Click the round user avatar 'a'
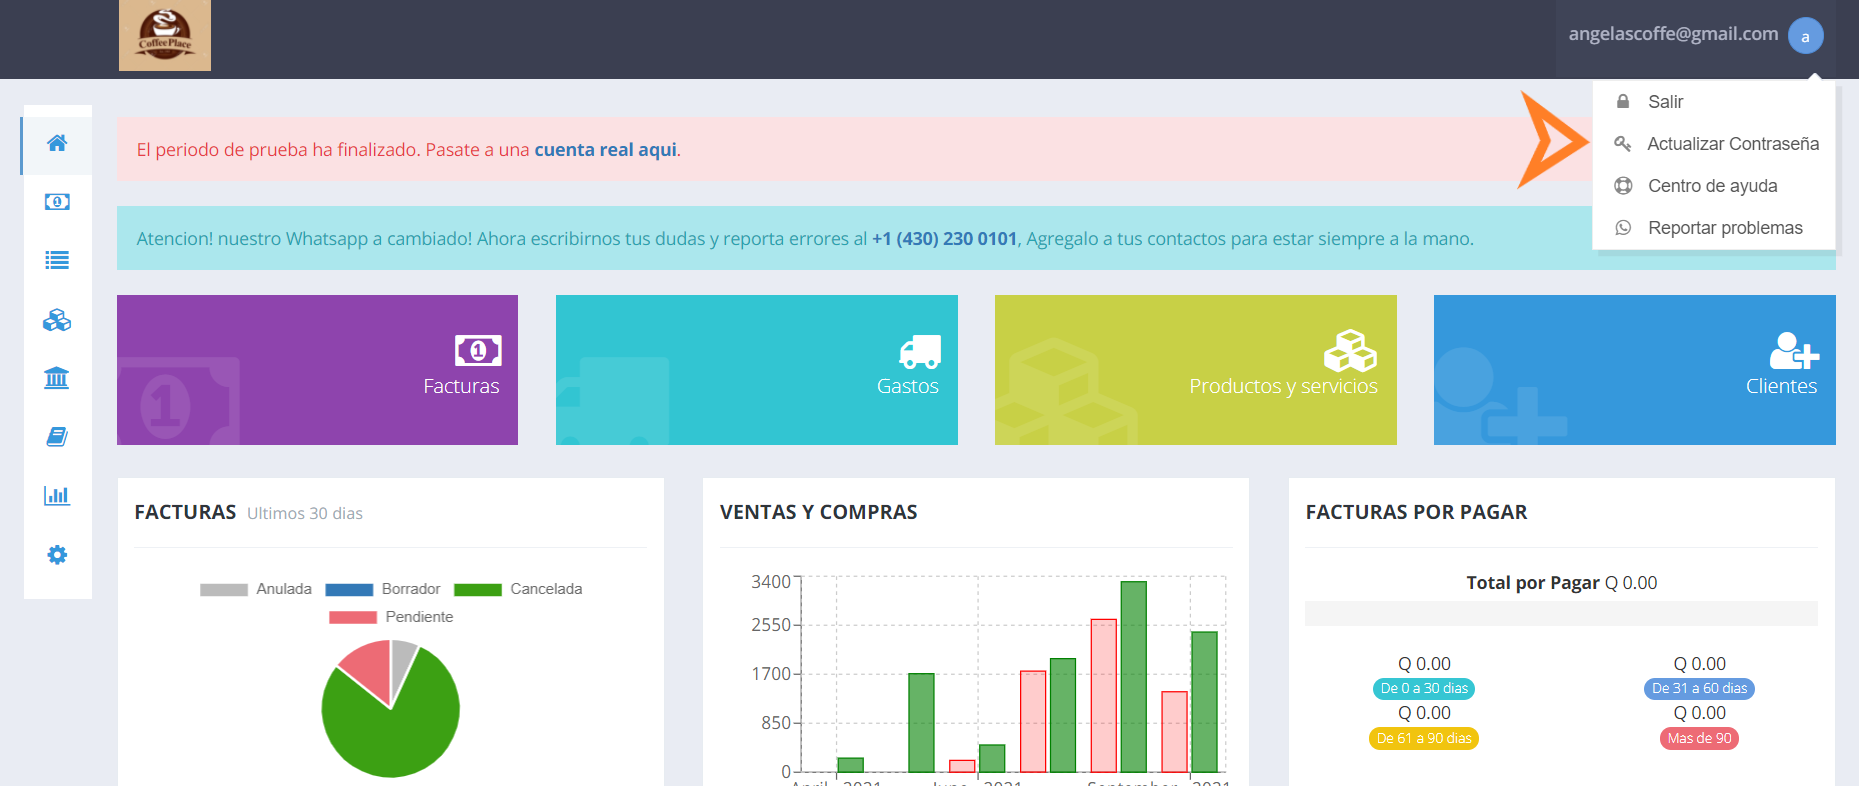The image size is (1859, 786). tap(1805, 36)
